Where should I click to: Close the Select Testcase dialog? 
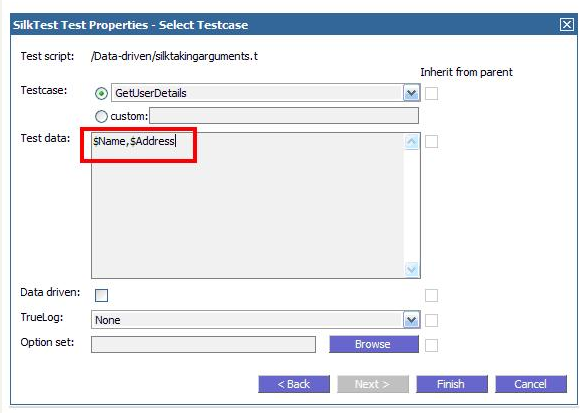(566, 25)
